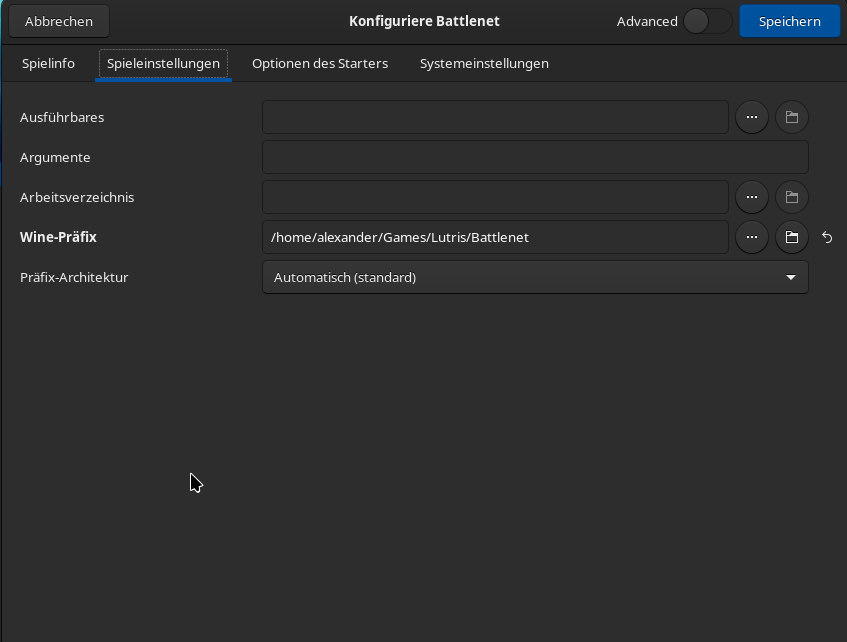Reset Wine-Präfix with the undo arrow
Screen dimensions: 847x642
coord(827,237)
